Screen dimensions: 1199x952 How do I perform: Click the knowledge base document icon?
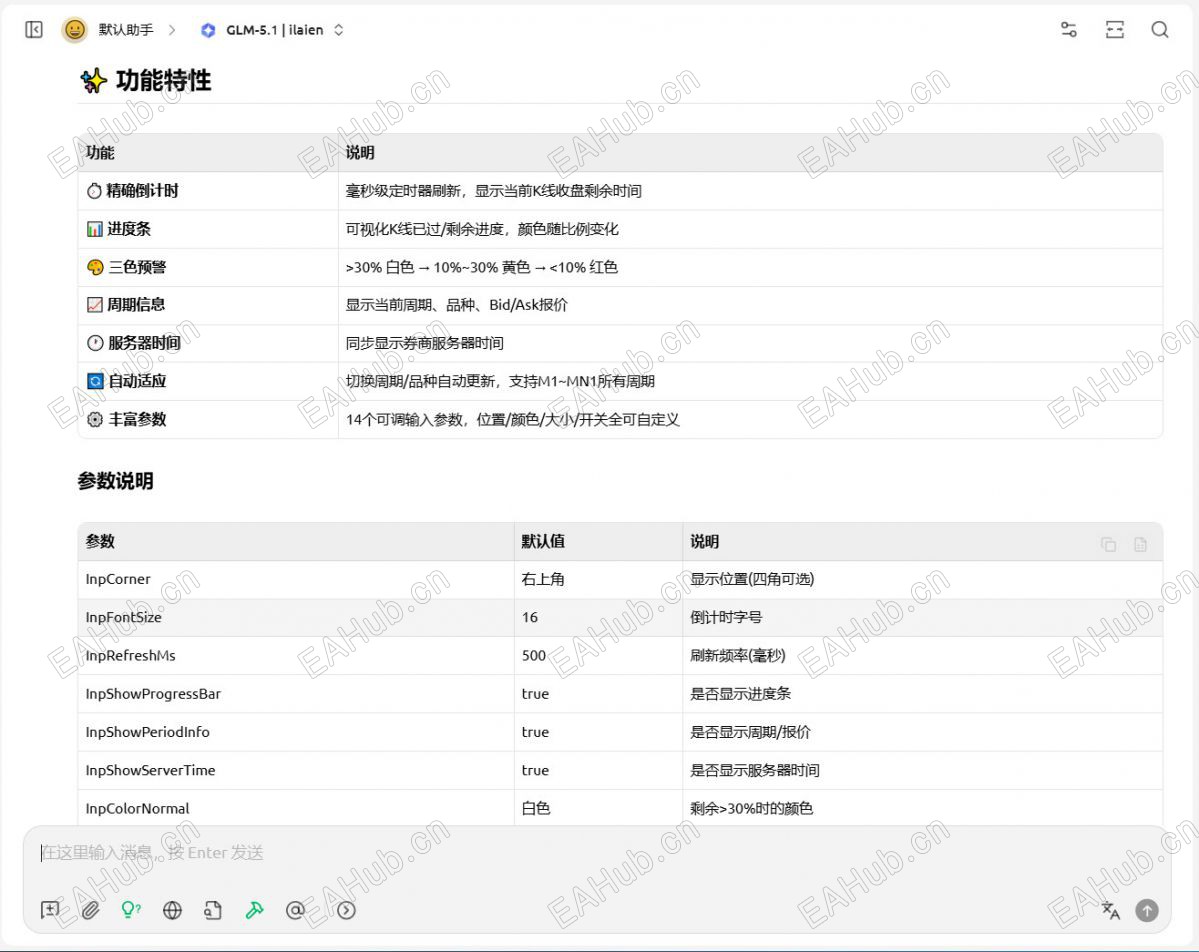click(213, 910)
